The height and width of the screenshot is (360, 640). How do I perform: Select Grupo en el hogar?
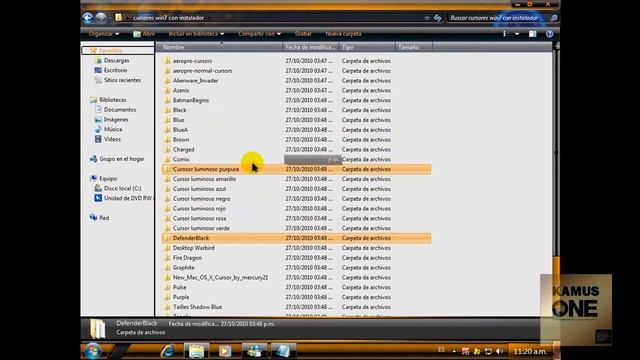(122, 159)
